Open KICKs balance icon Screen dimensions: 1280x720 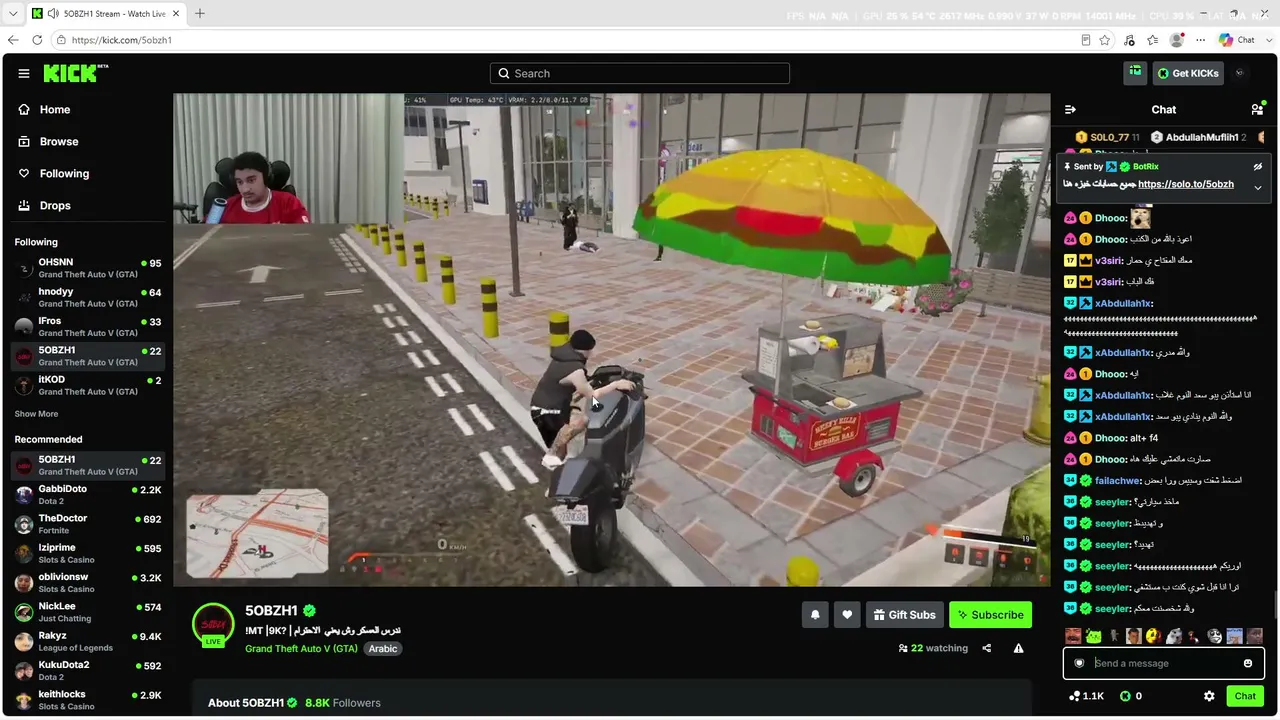click(1131, 696)
